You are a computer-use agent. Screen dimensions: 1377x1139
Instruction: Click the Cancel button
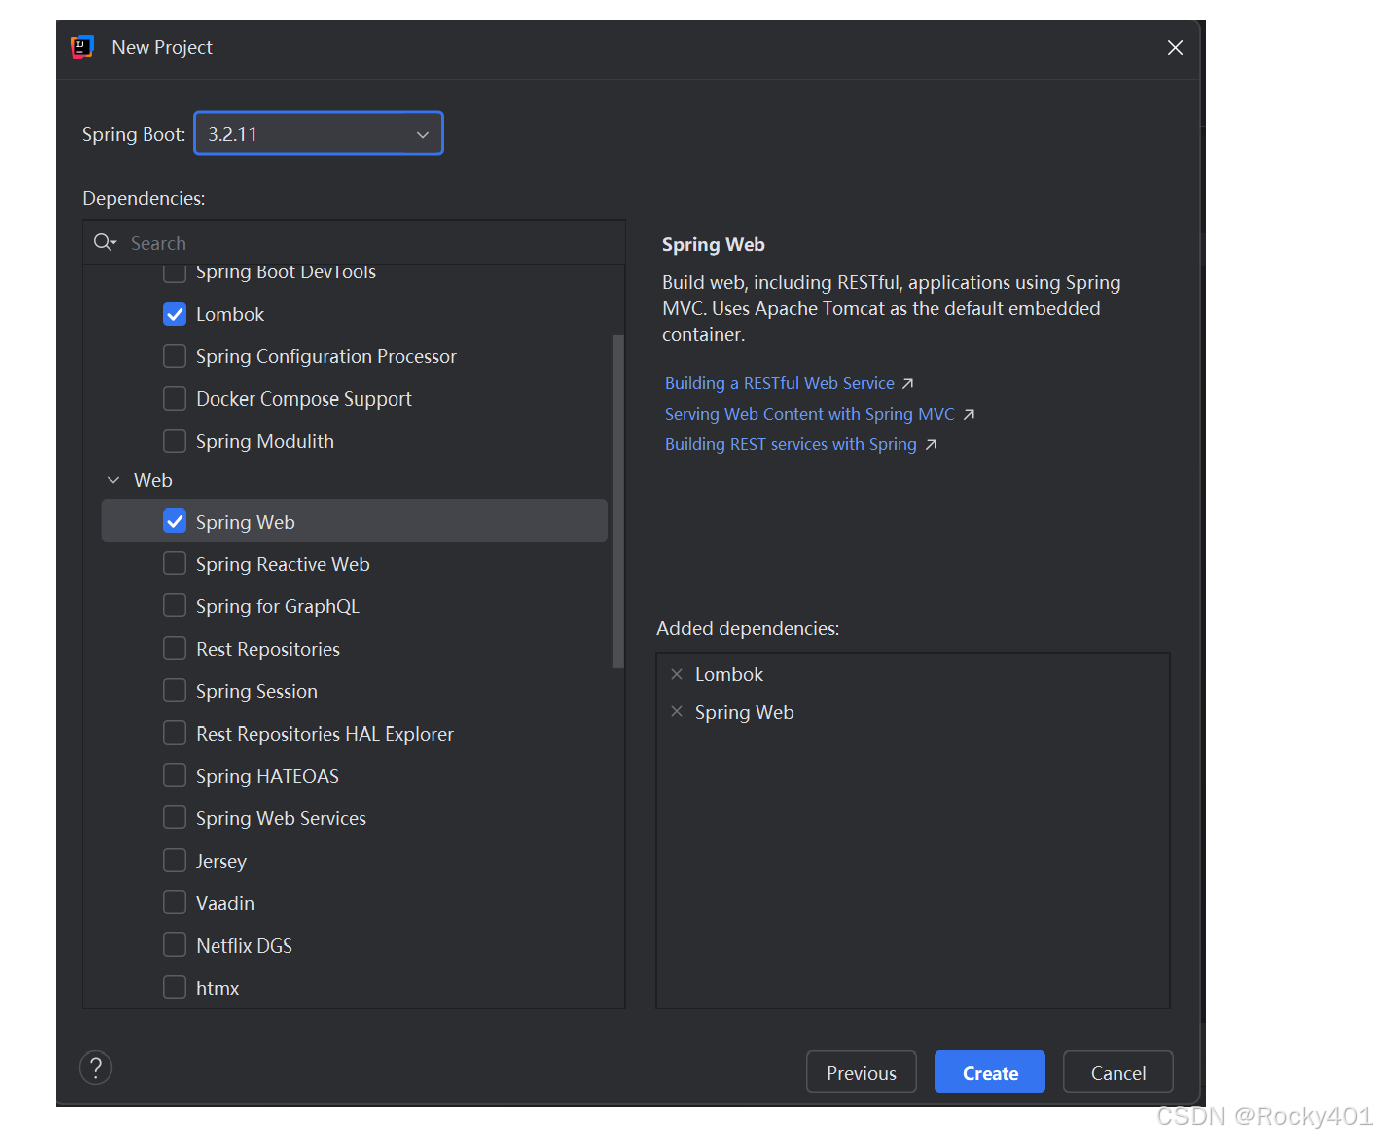coord(1118,1072)
